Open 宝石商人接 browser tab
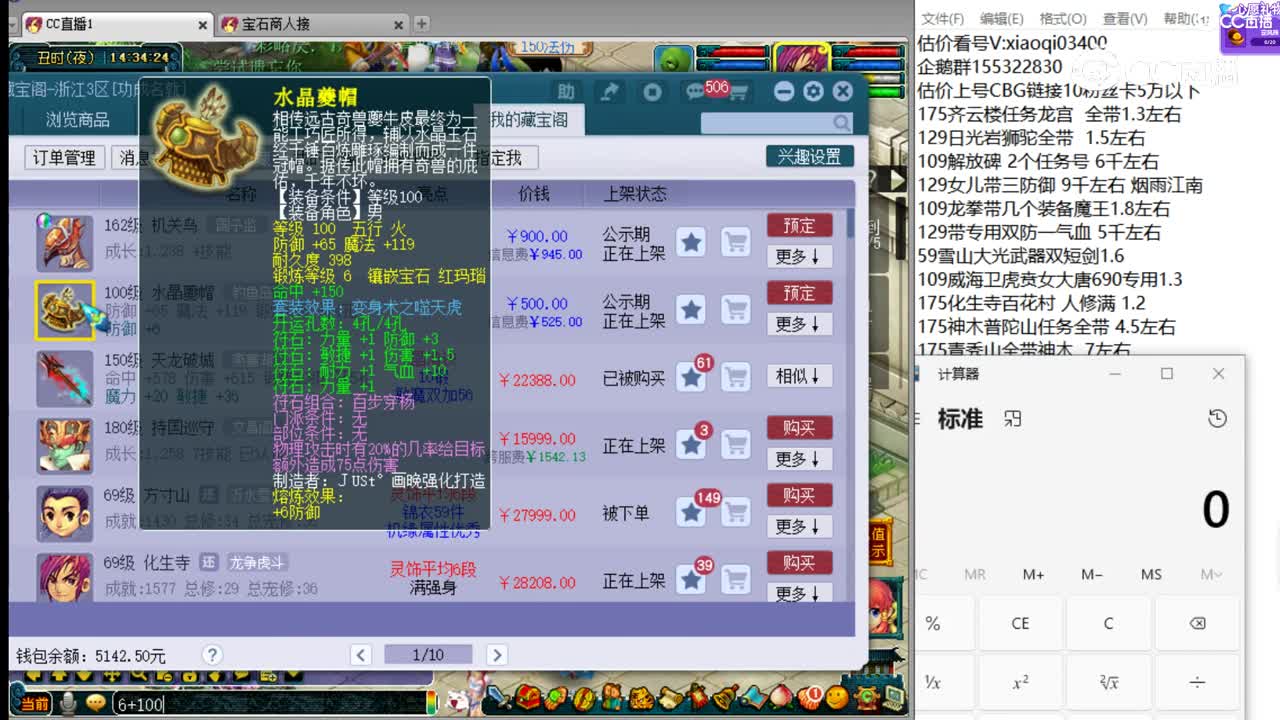The width and height of the screenshot is (1280, 720). pyautogui.click(x=313, y=24)
